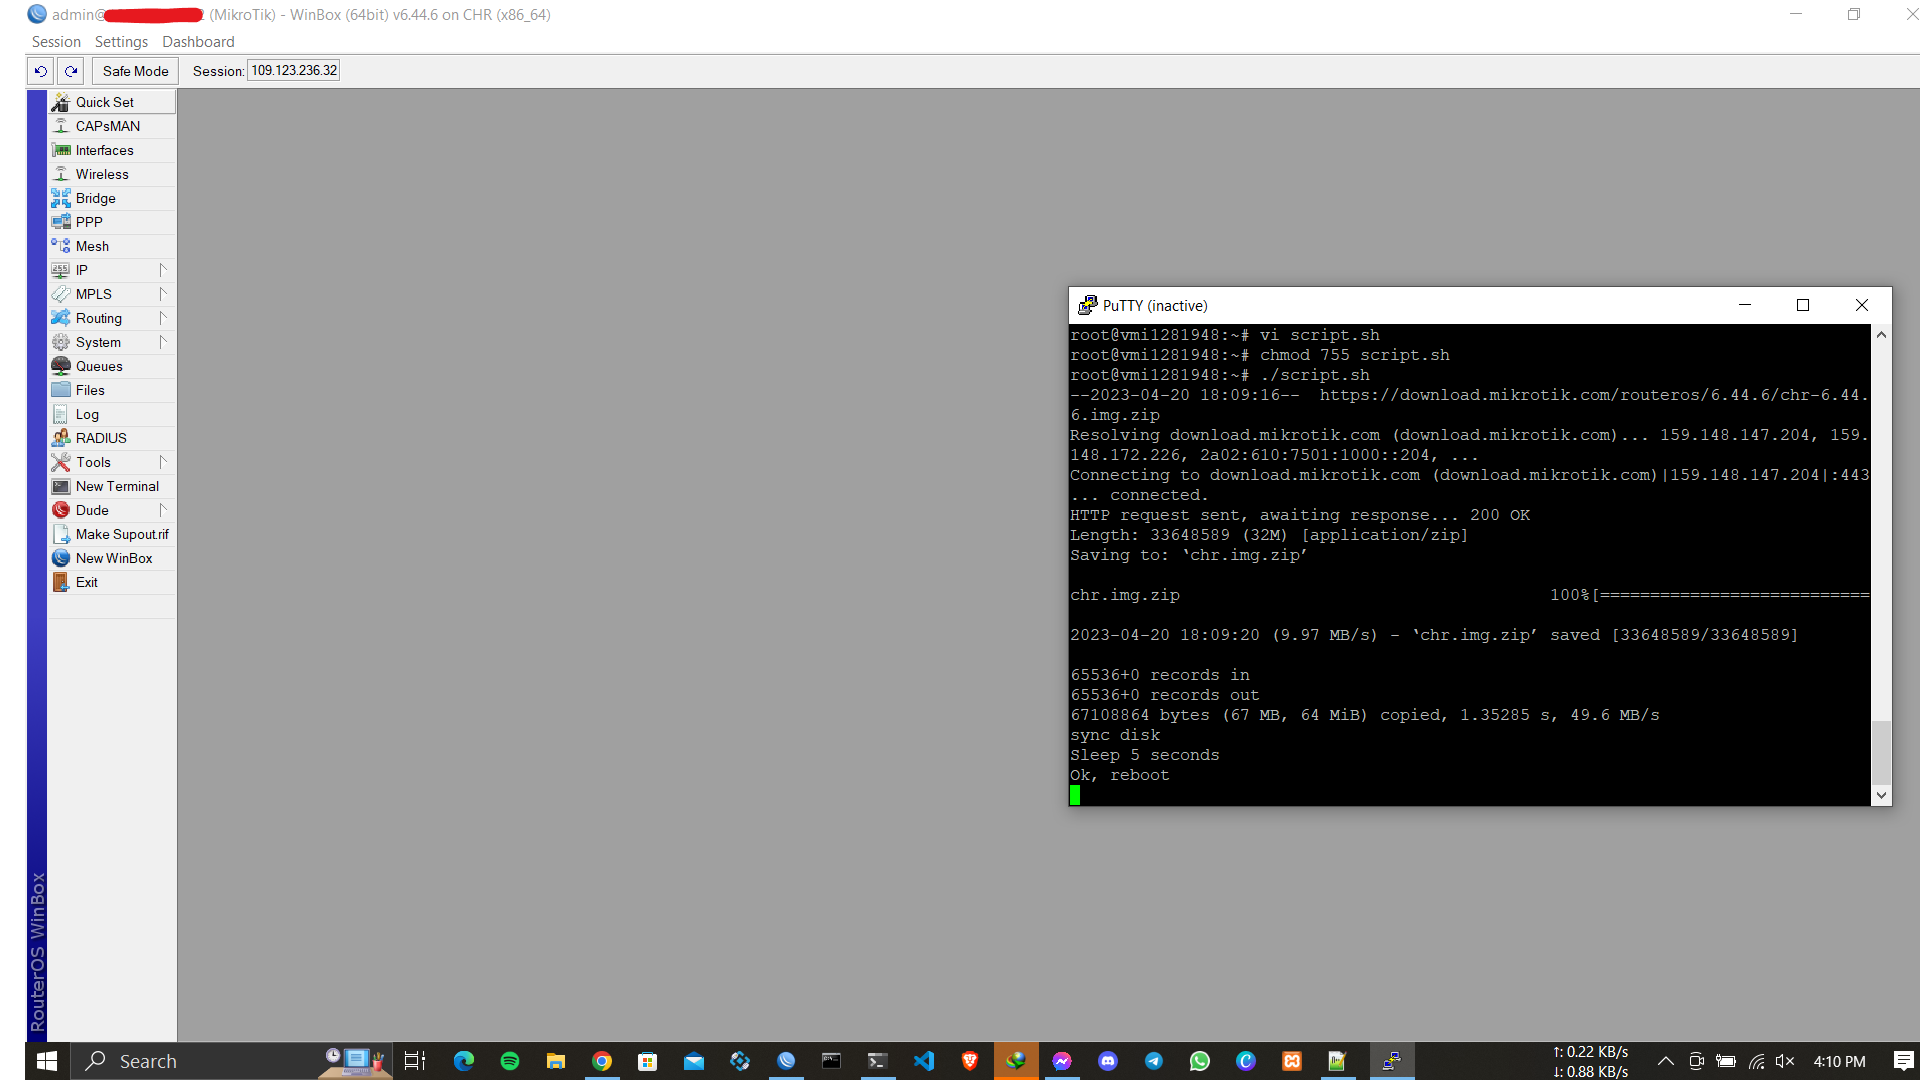Open Chrome from the Windows taskbar
The image size is (1920, 1080).
tap(602, 1061)
